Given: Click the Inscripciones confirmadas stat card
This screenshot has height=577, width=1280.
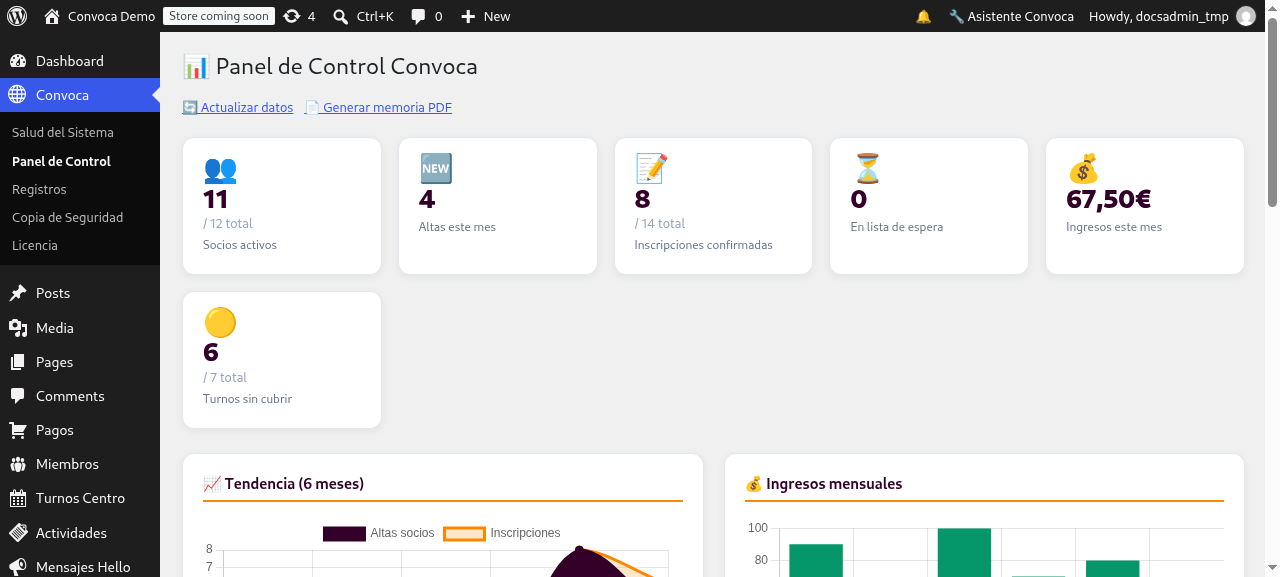Looking at the screenshot, I should (713, 206).
